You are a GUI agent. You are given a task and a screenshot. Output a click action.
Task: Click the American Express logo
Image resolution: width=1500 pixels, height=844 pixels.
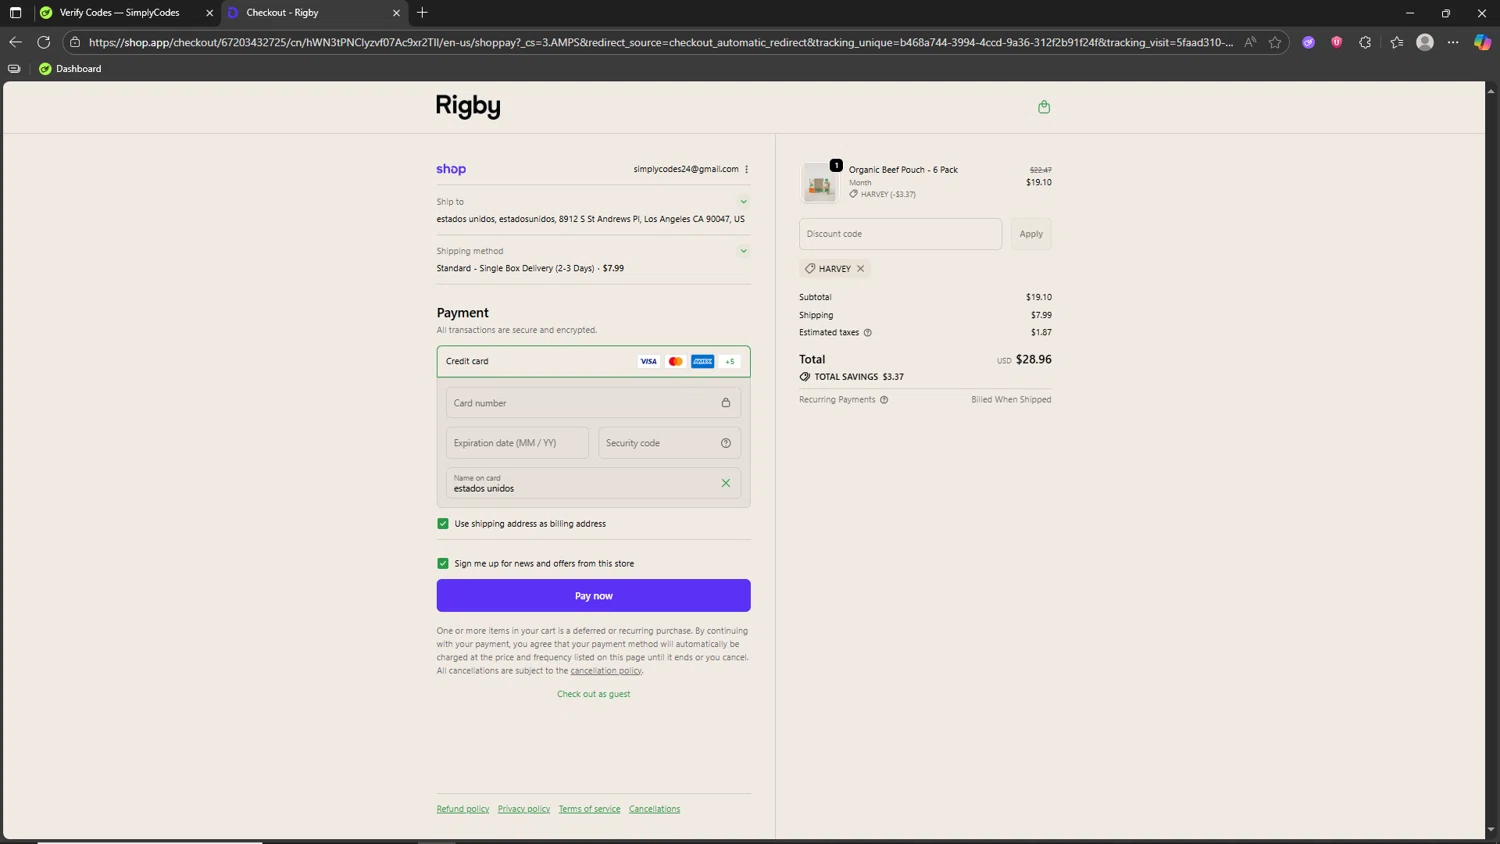tap(703, 362)
